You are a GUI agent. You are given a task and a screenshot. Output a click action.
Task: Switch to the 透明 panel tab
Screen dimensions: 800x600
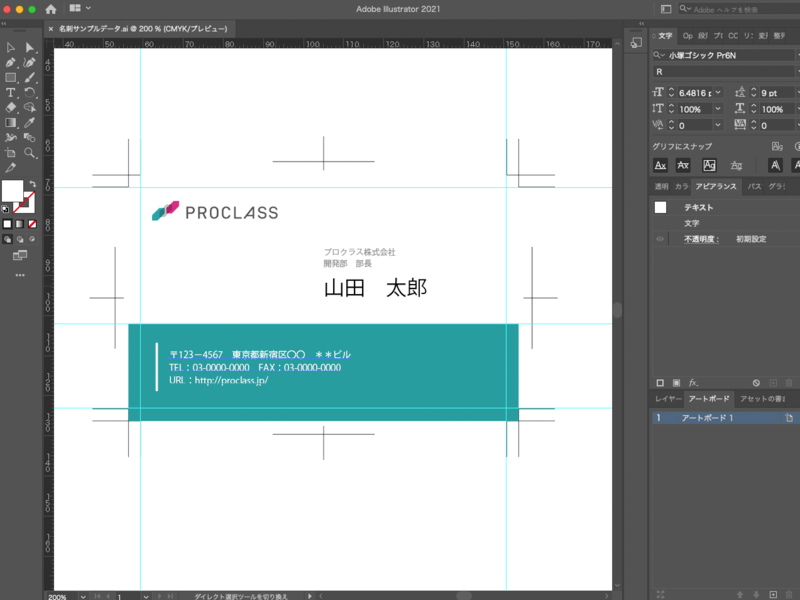[x=661, y=186]
